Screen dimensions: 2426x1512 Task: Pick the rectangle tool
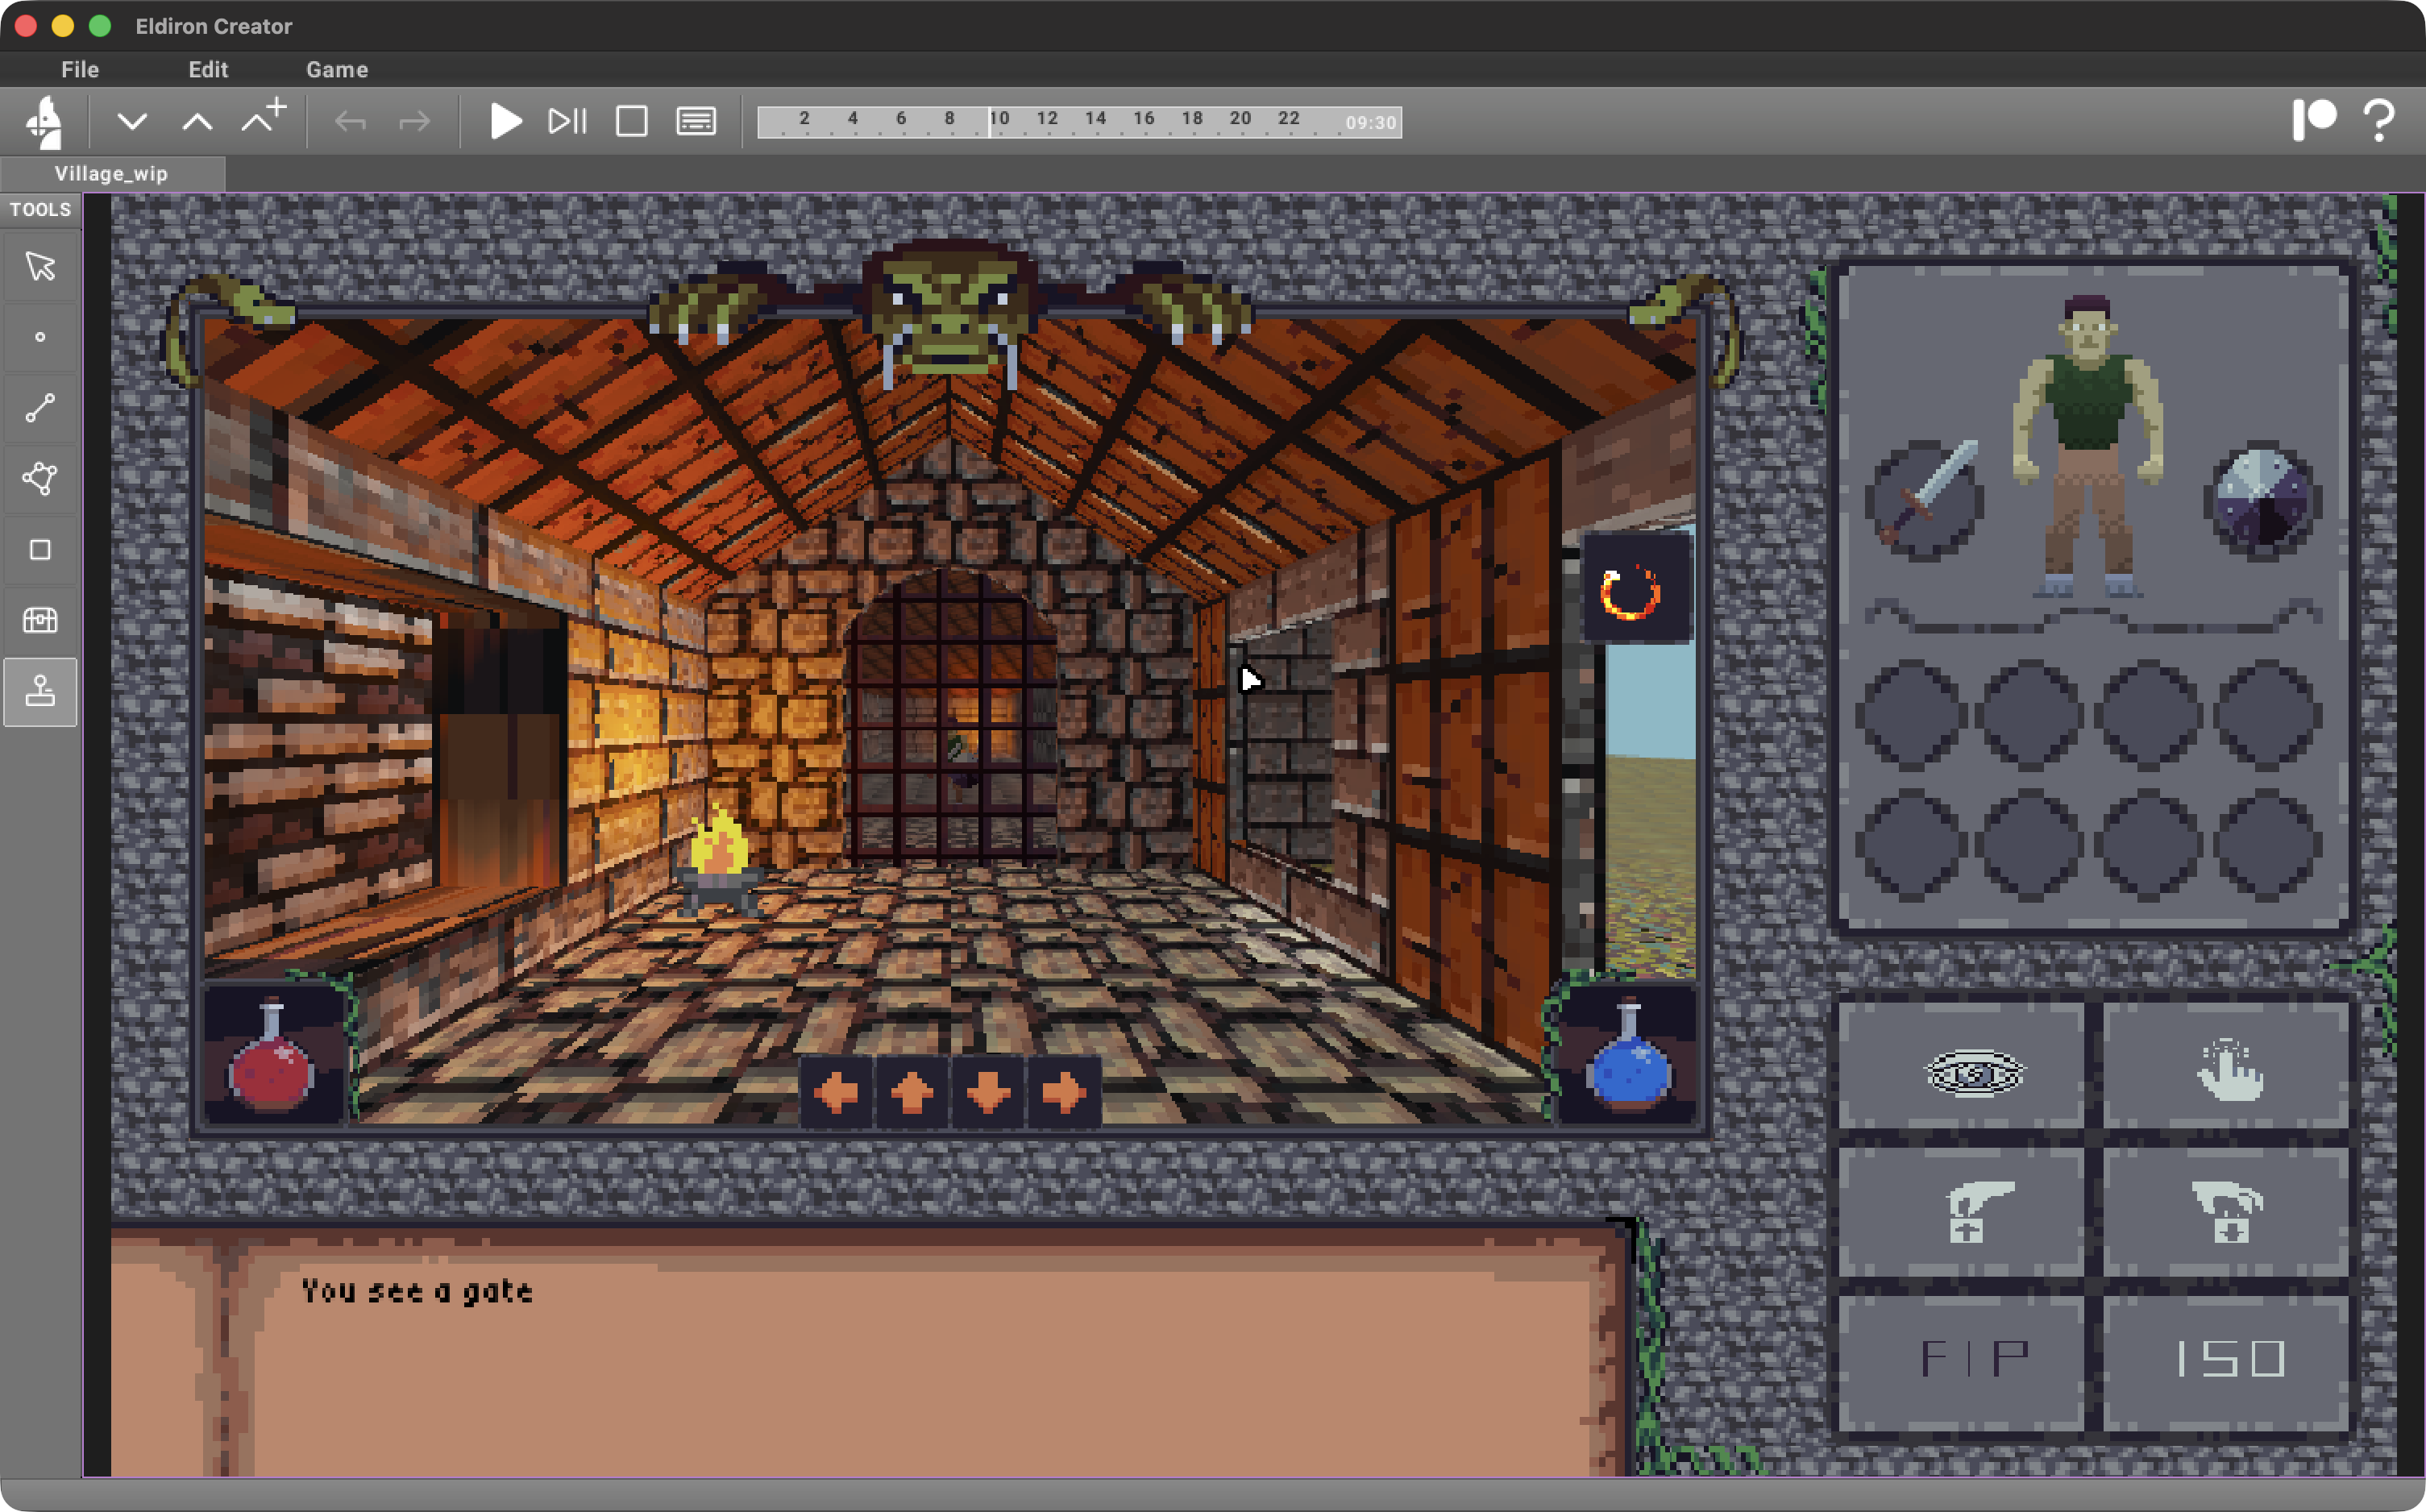[x=40, y=549]
